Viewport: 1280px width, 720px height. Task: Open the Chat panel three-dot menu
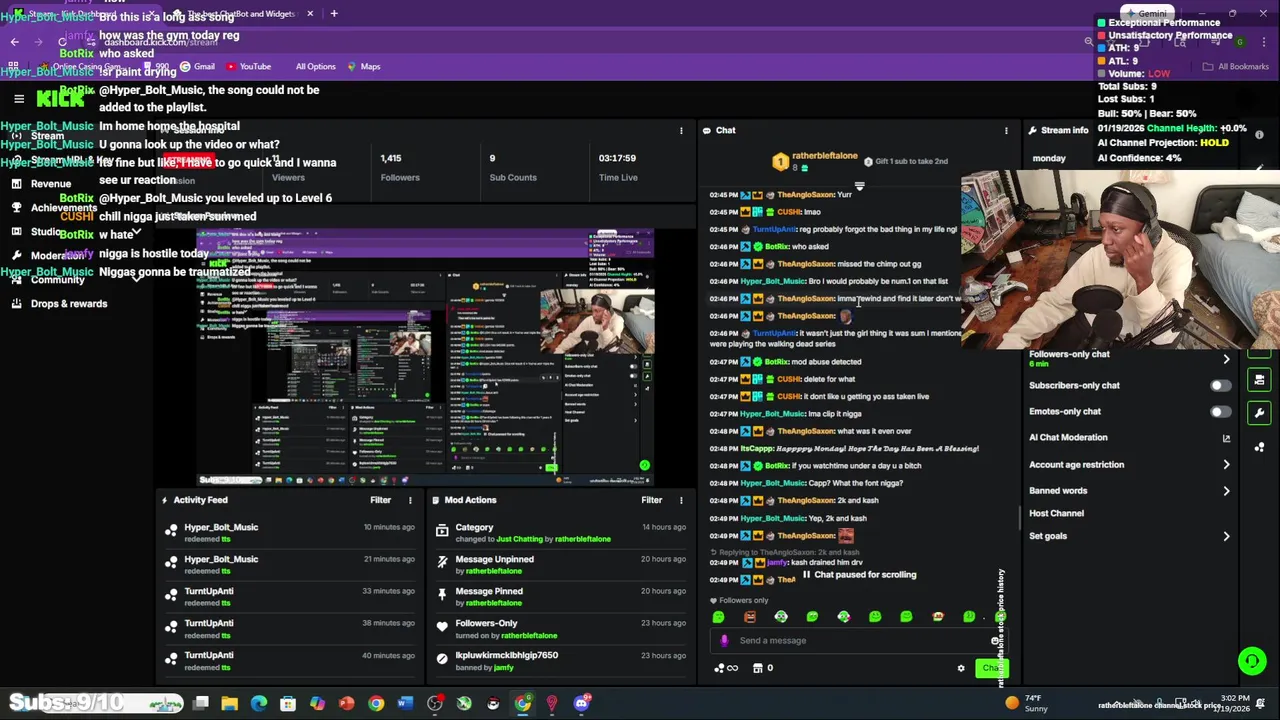pos(1006,131)
